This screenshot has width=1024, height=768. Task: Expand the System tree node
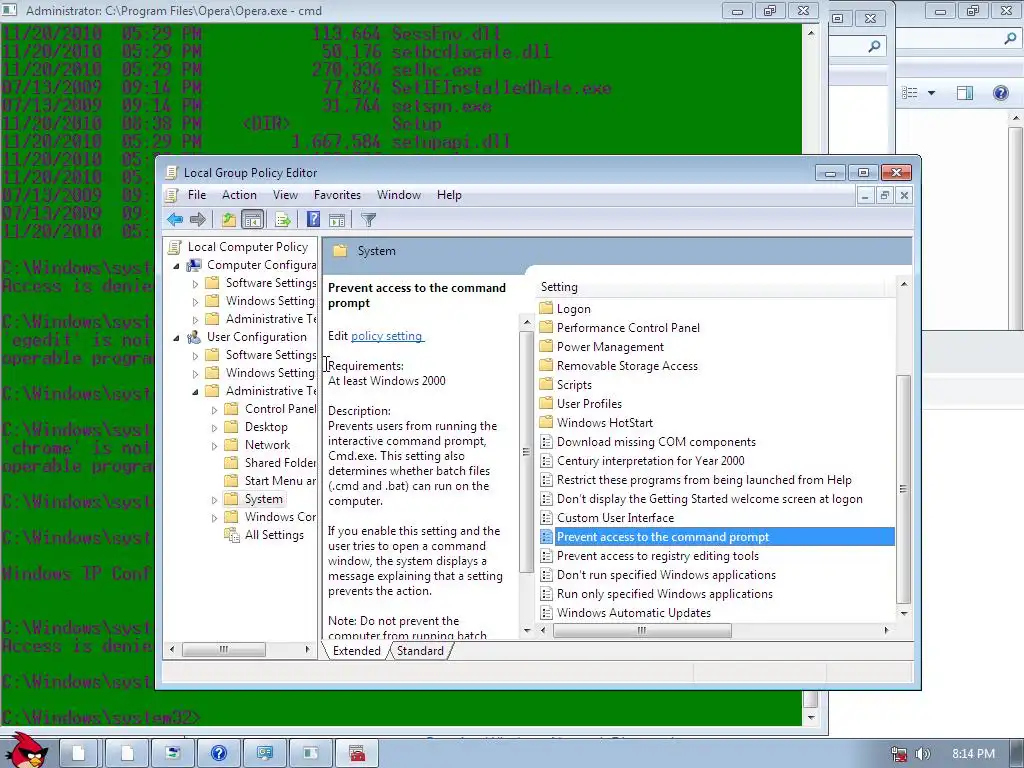tap(214, 500)
